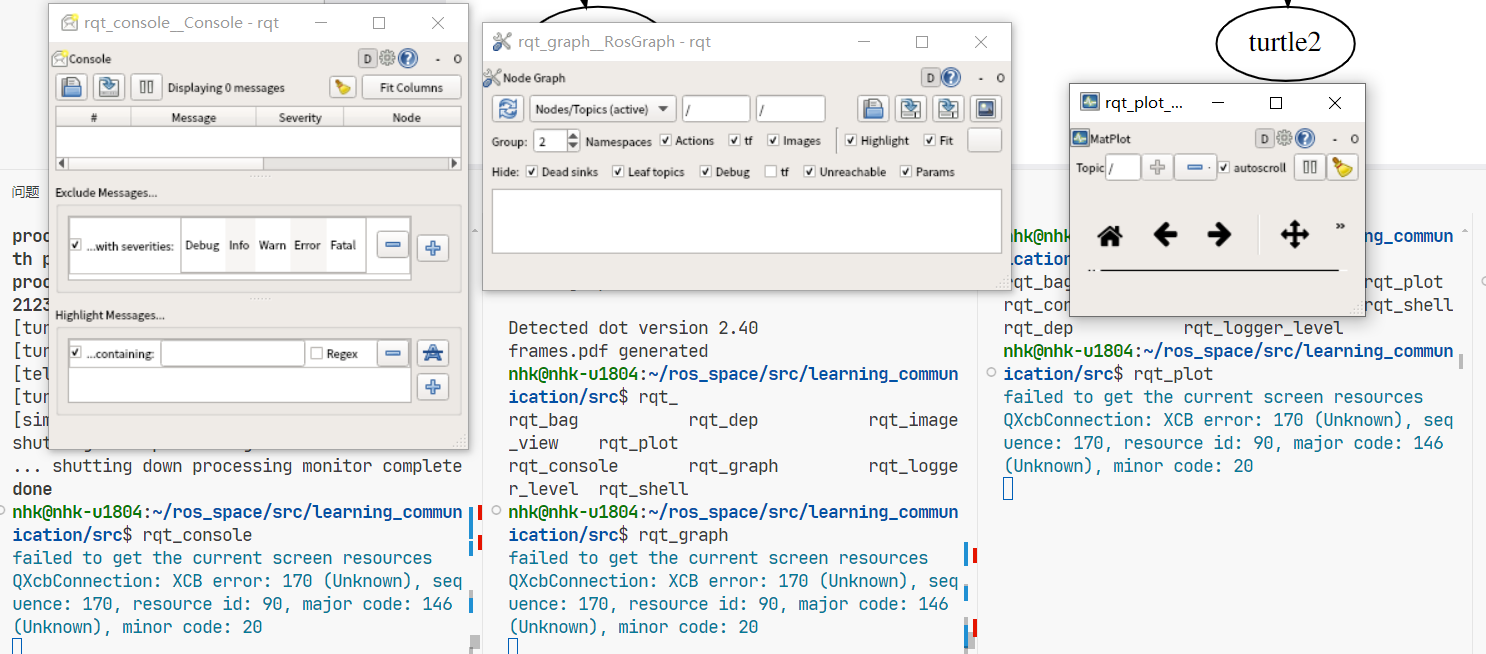1486x654 pixels.
Task: Click the first namespace filter field in Node Graph
Action: (x=716, y=109)
